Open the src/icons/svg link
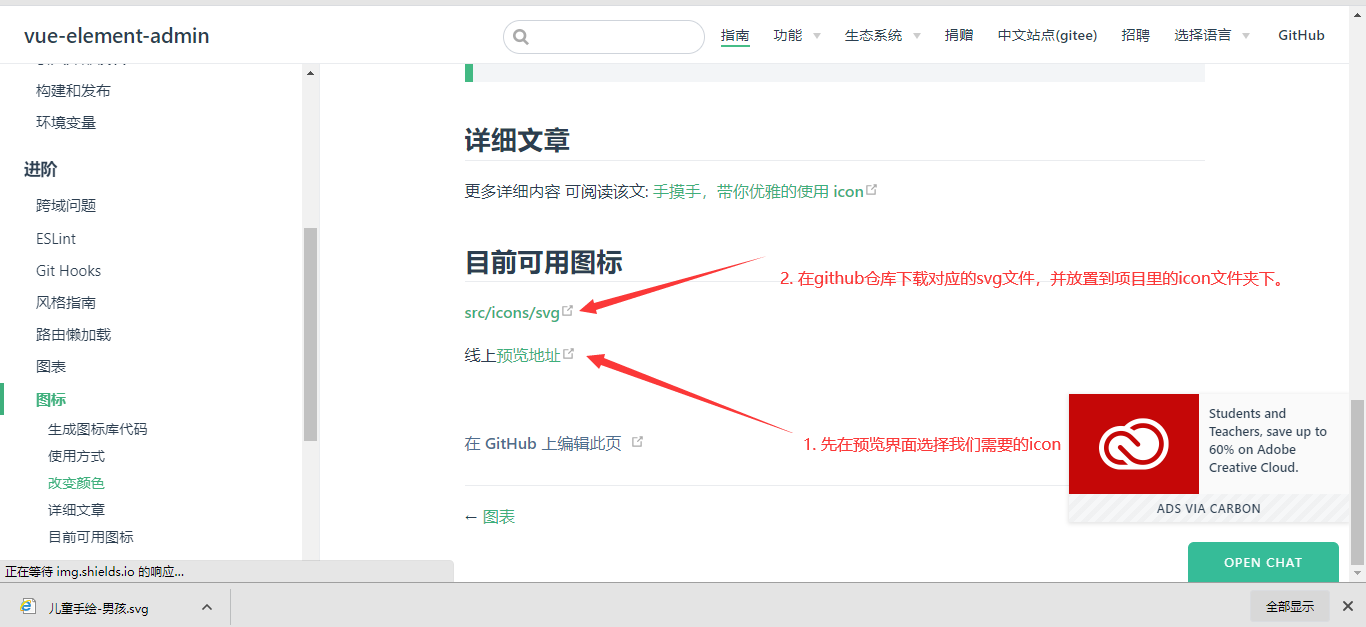The image size is (1366, 627). (511, 311)
